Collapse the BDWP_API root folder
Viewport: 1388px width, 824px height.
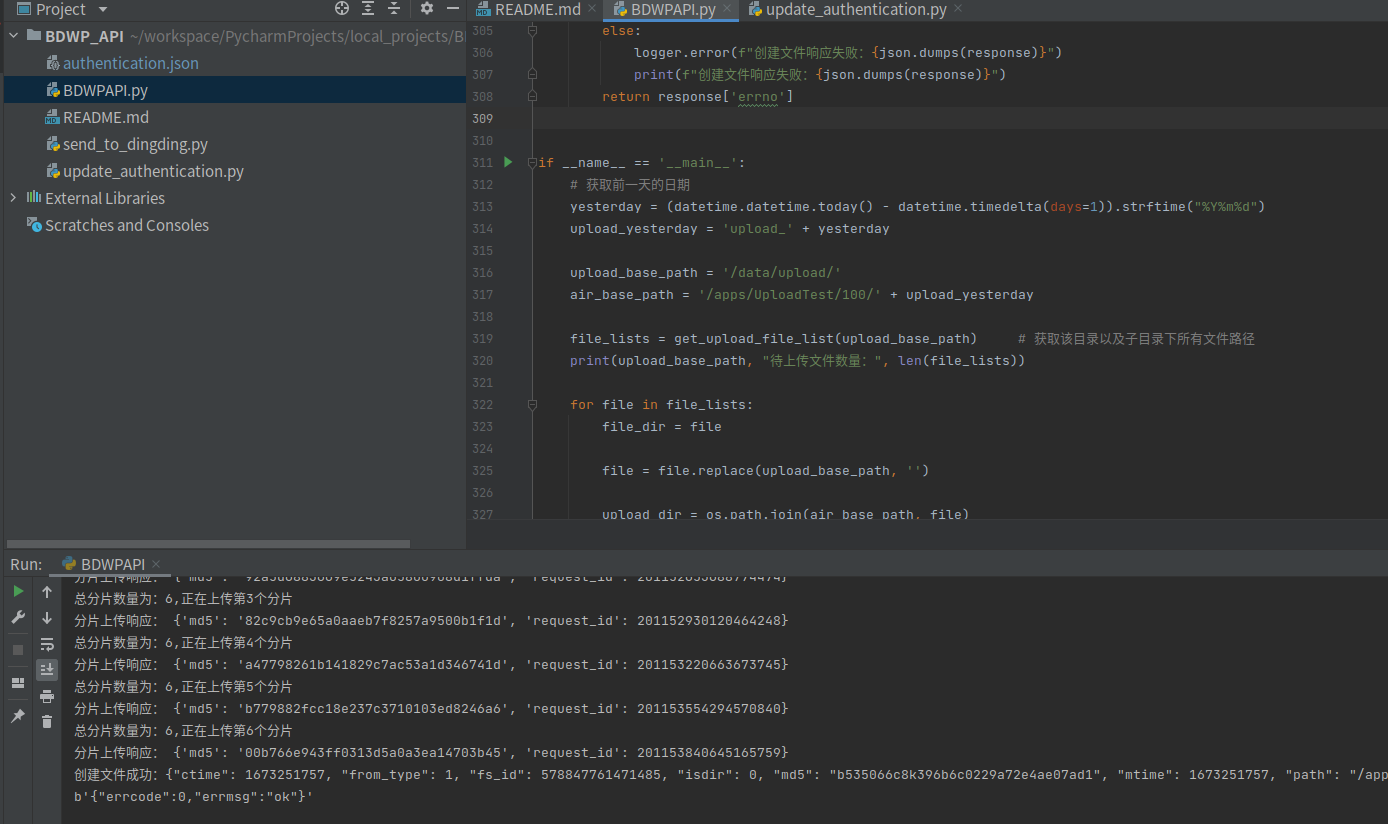point(13,36)
